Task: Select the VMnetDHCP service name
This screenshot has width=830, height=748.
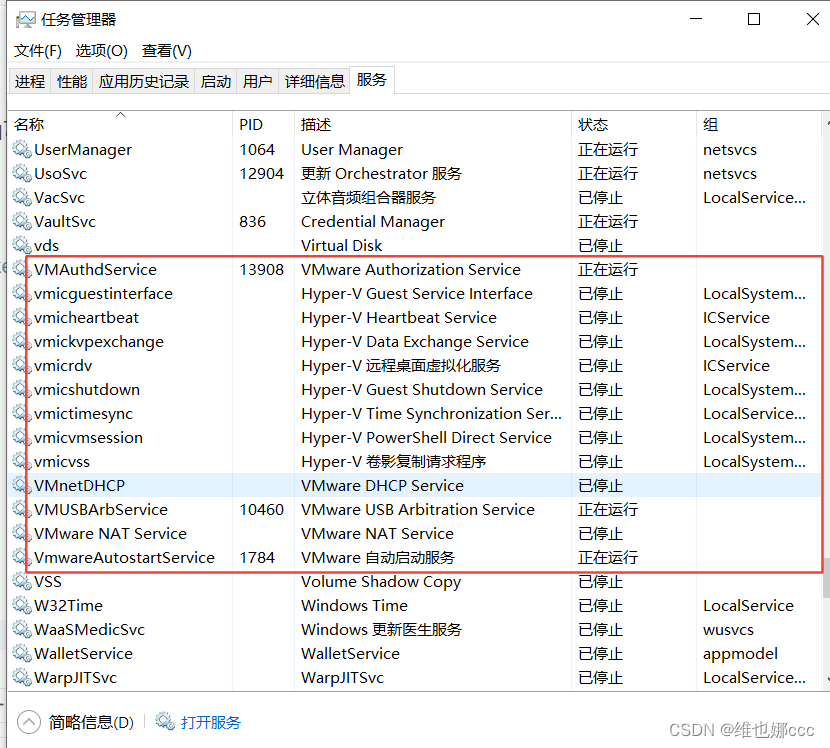Action: (79, 485)
